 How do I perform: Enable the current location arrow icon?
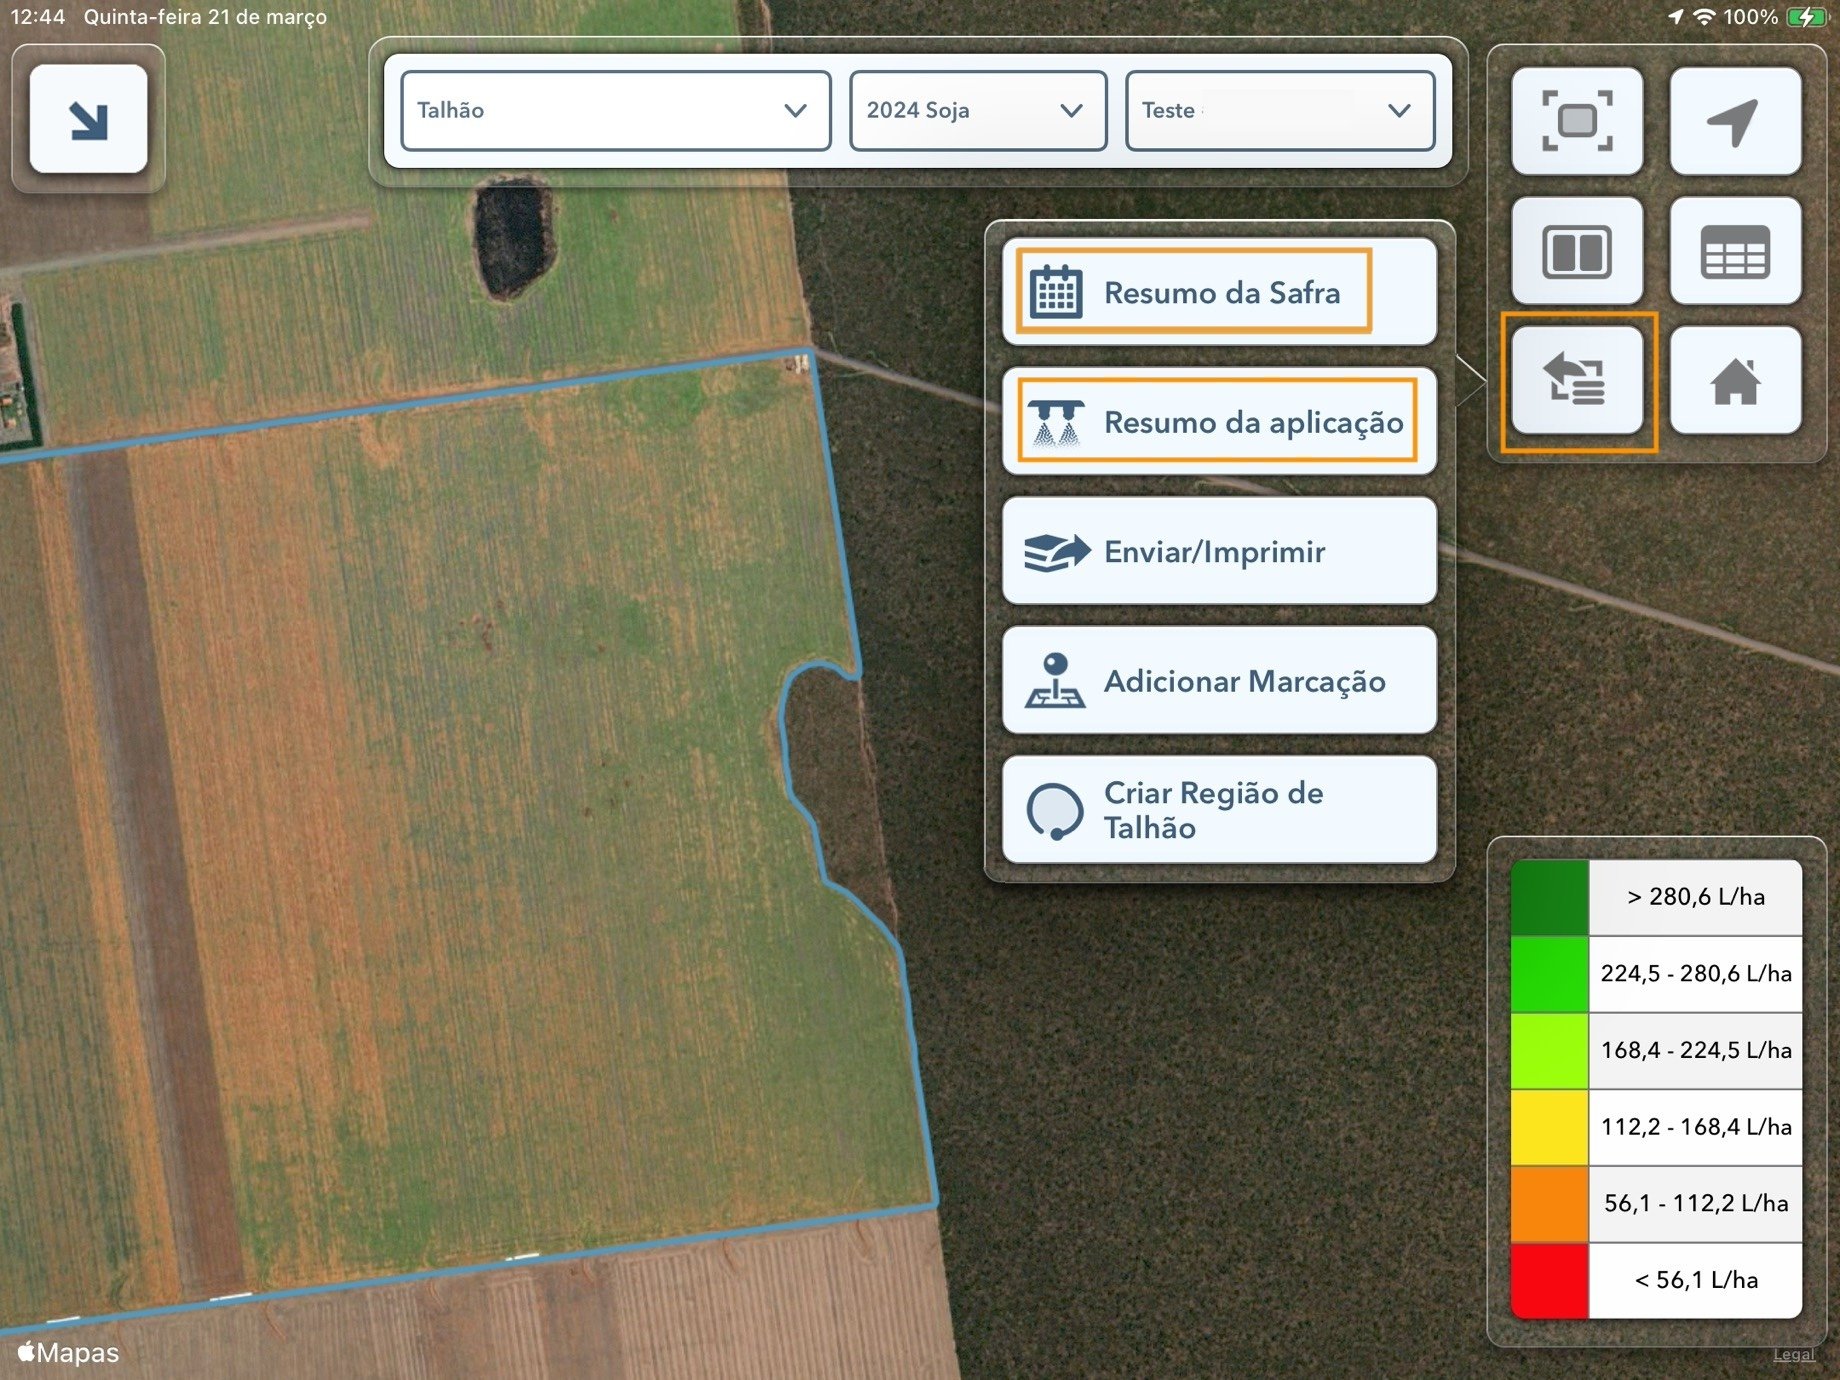pyautogui.click(x=1736, y=120)
